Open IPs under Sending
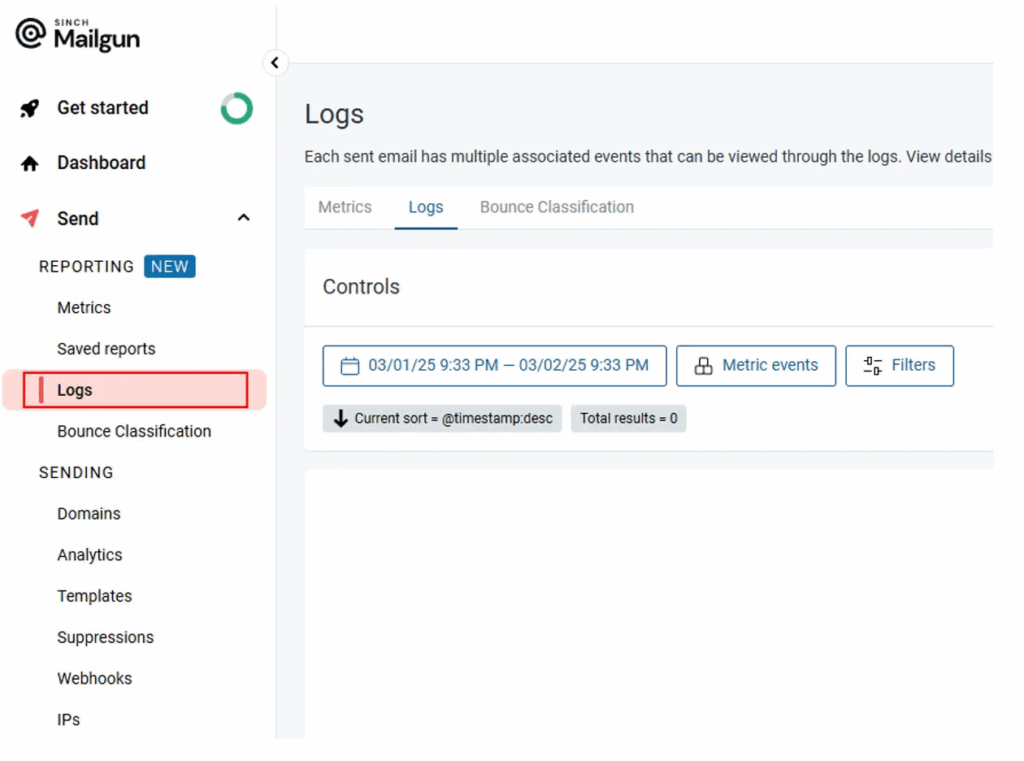This screenshot has width=1024, height=761. coord(68,719)
